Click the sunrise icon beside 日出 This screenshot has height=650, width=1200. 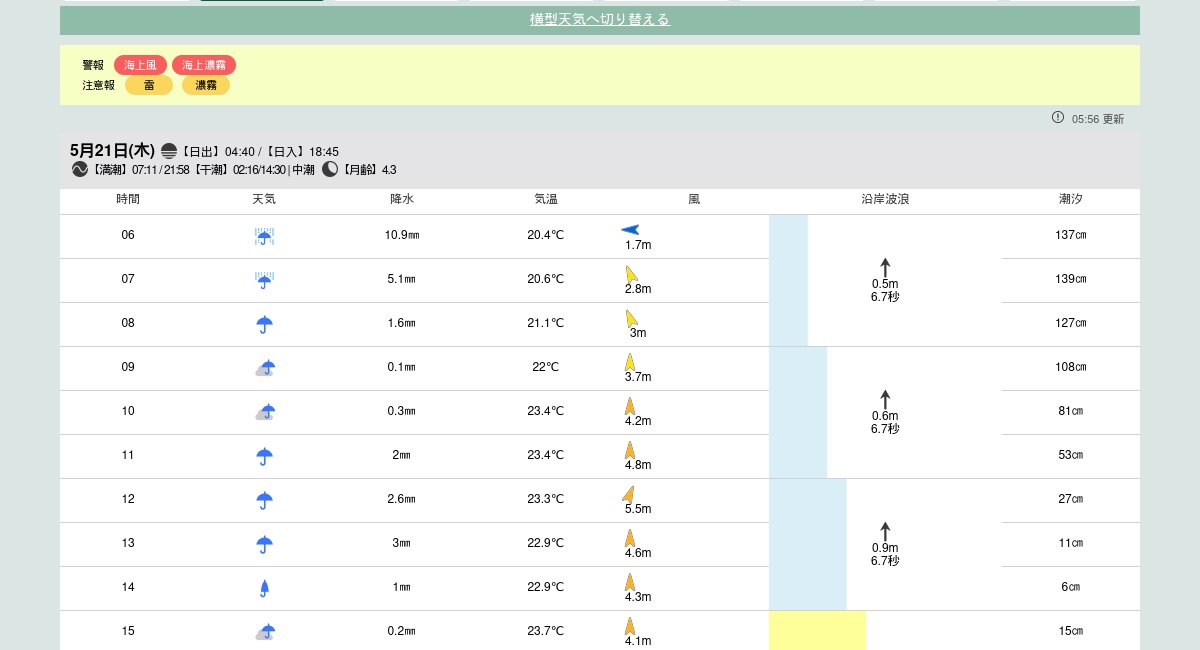click(x=169, y=151)
